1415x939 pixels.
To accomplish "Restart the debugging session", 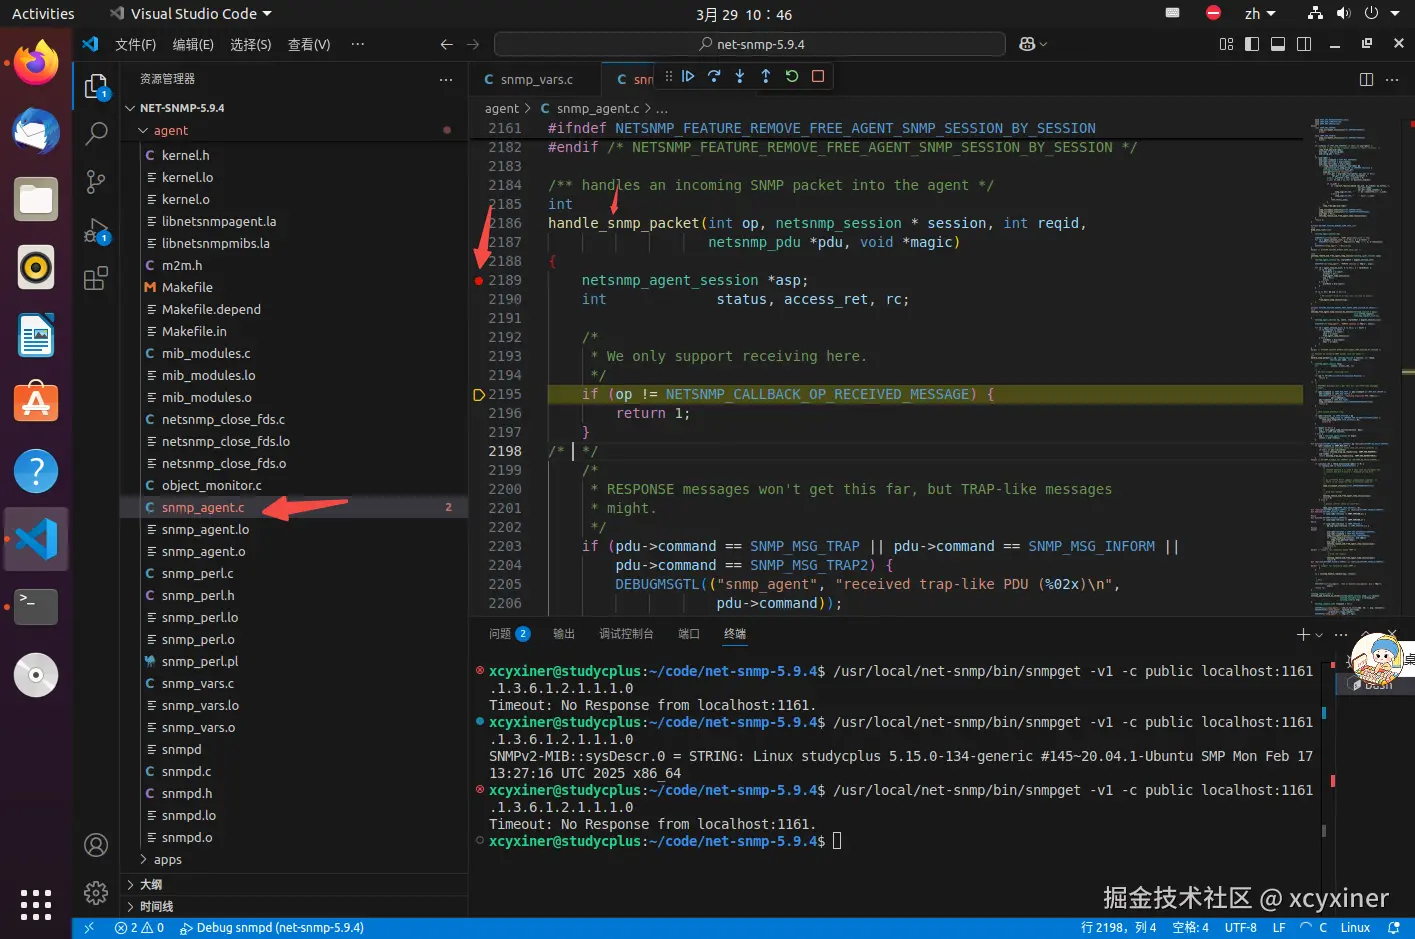I will [x=792, y=76].
